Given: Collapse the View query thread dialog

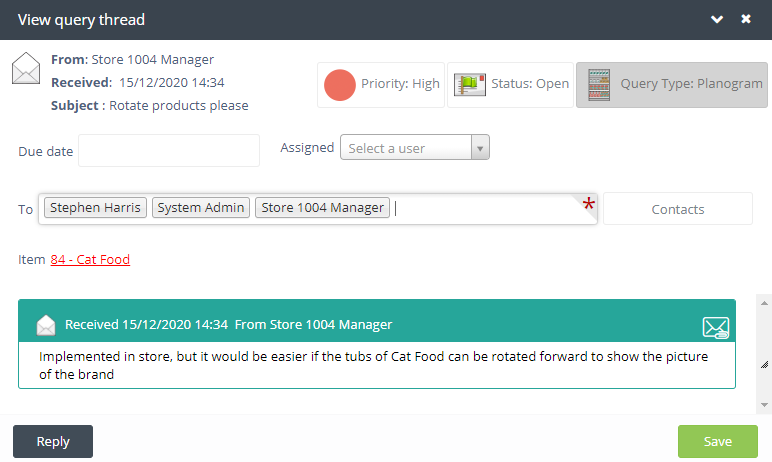Looking at the screenshot, I should [716, 19].
